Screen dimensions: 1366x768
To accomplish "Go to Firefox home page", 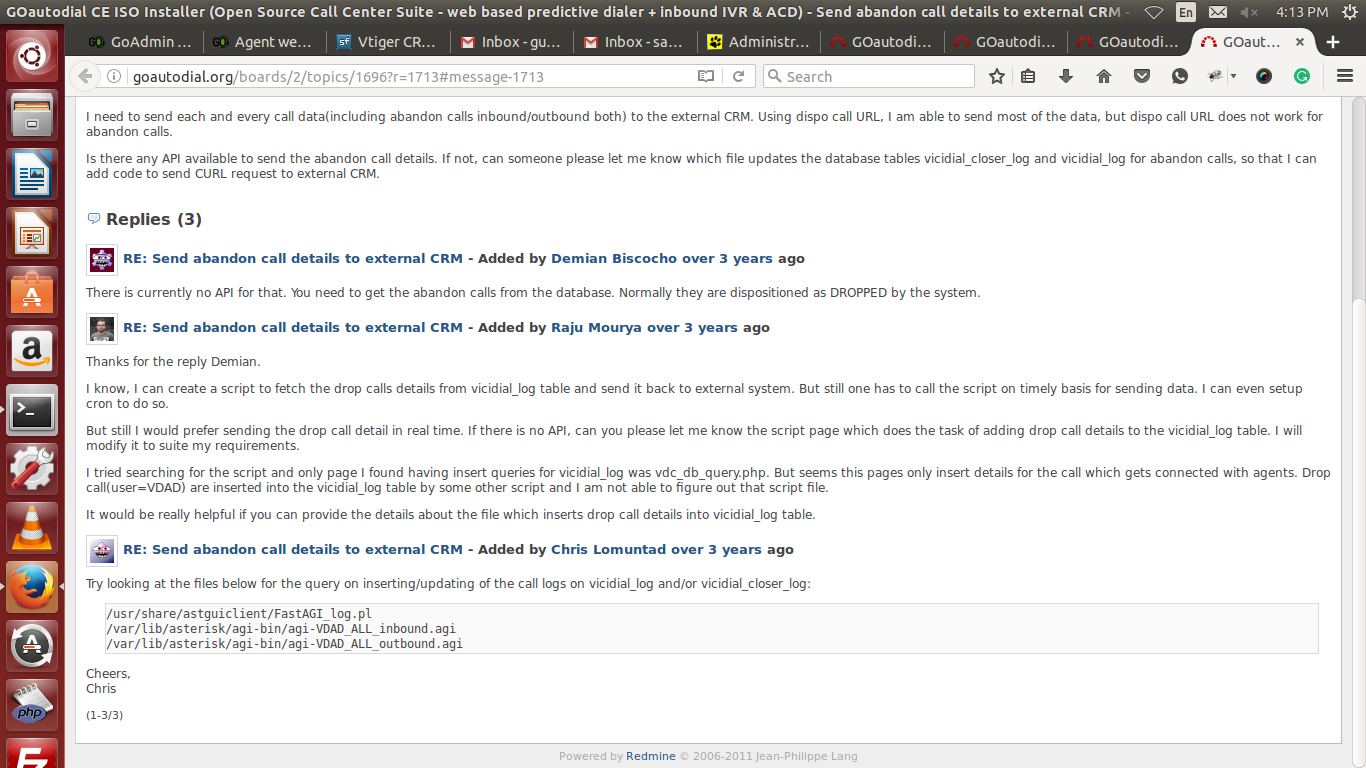I will (1104, 76).
